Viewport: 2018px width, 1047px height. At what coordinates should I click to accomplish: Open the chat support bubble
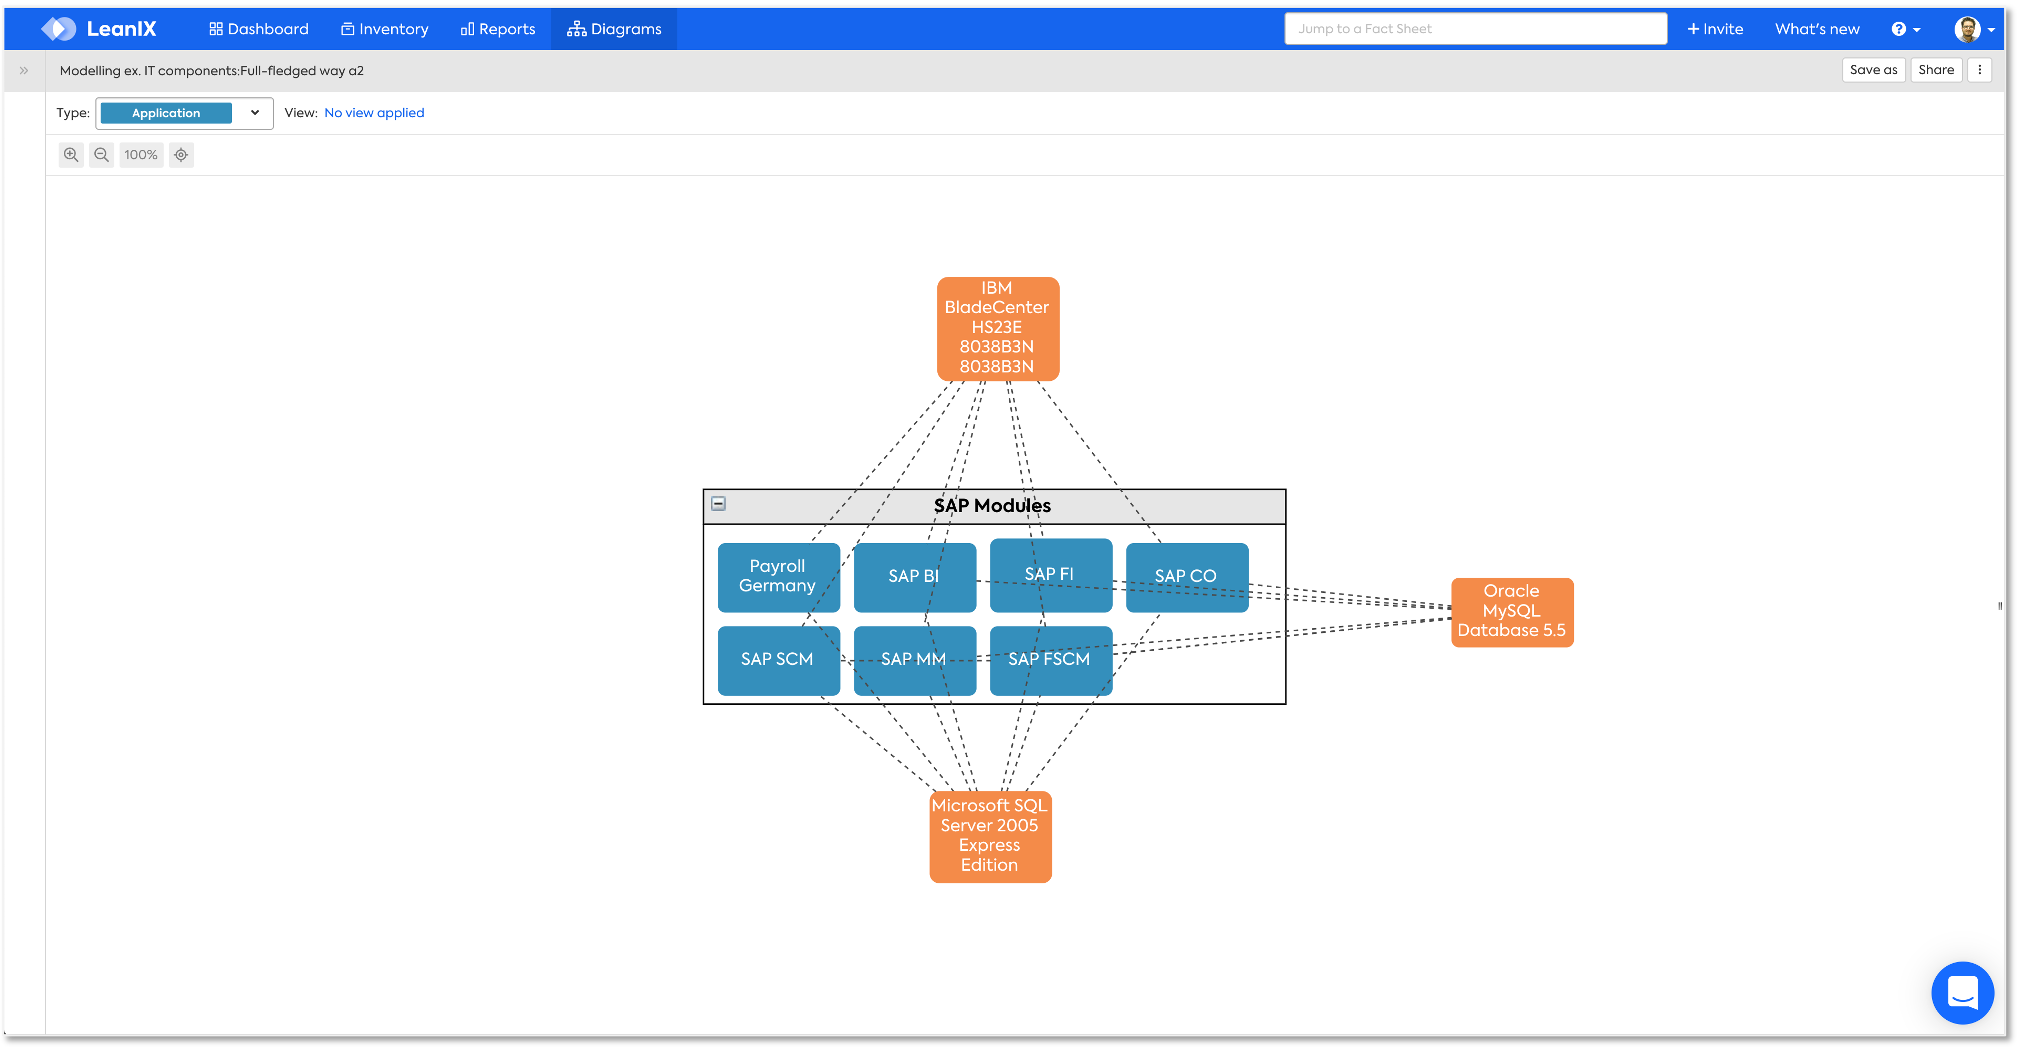tap(1962, 992)
